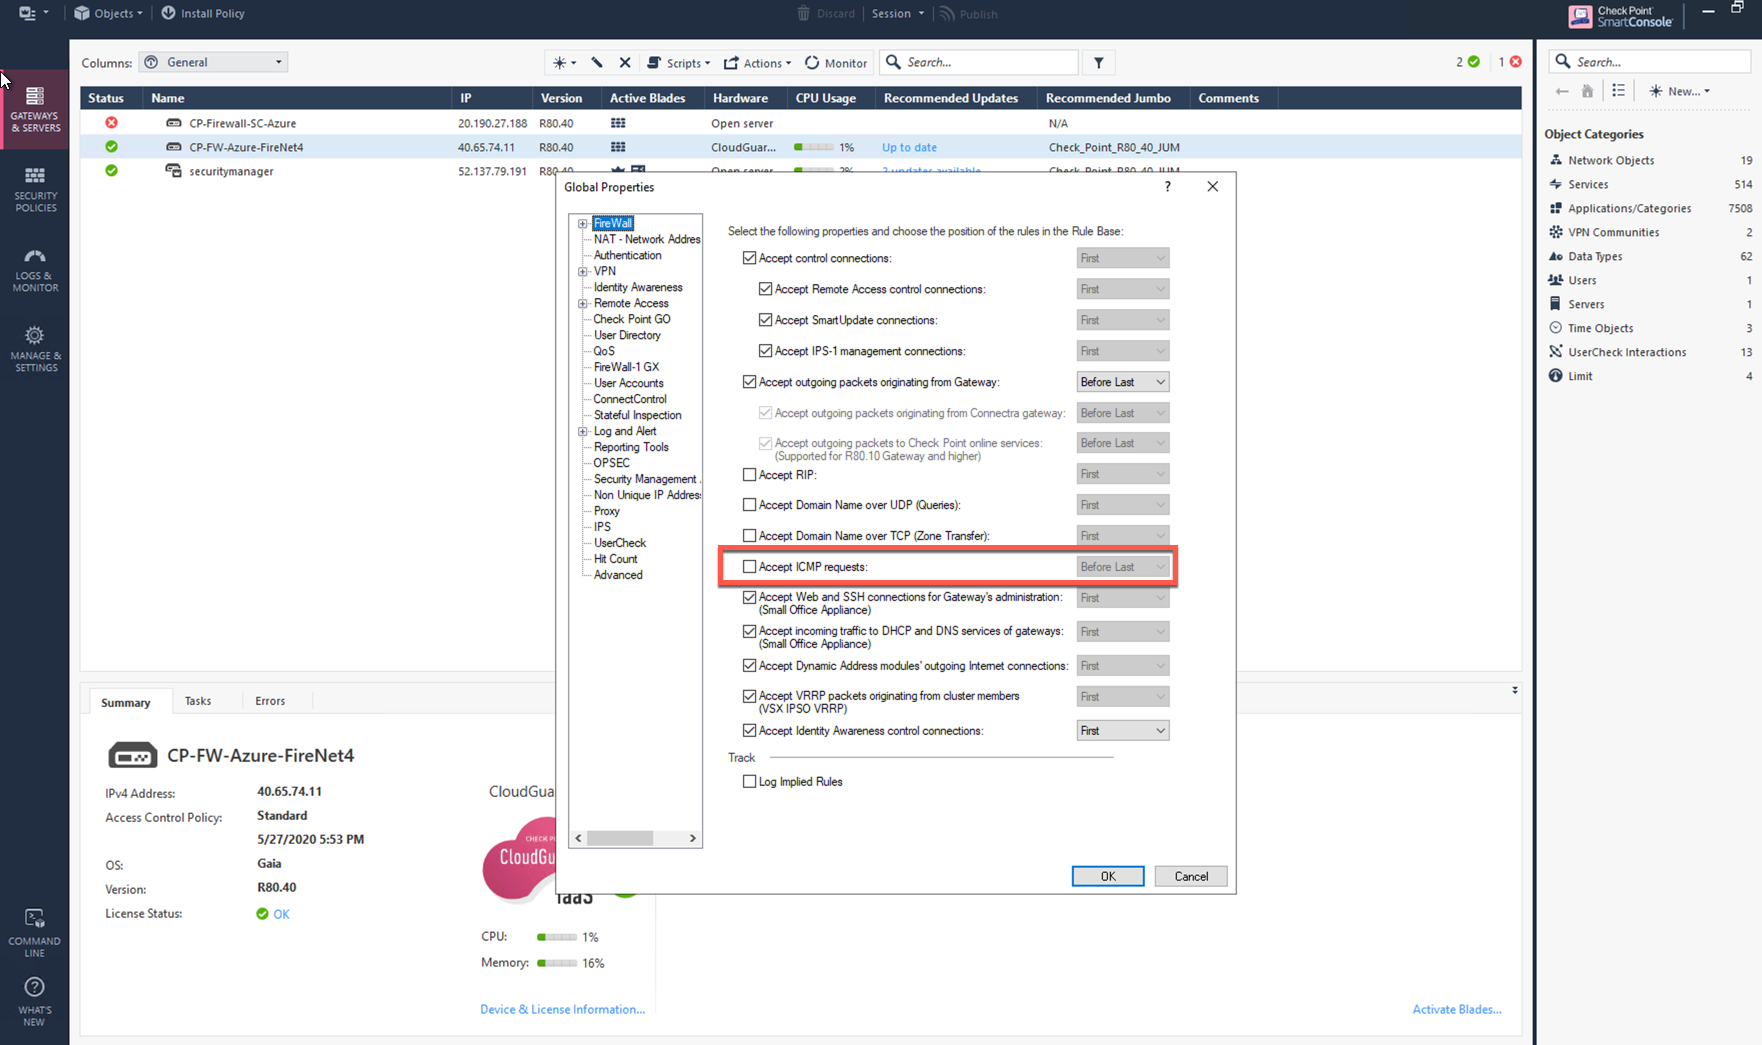Open Manage & Settings panel

[x=35, y=348]
